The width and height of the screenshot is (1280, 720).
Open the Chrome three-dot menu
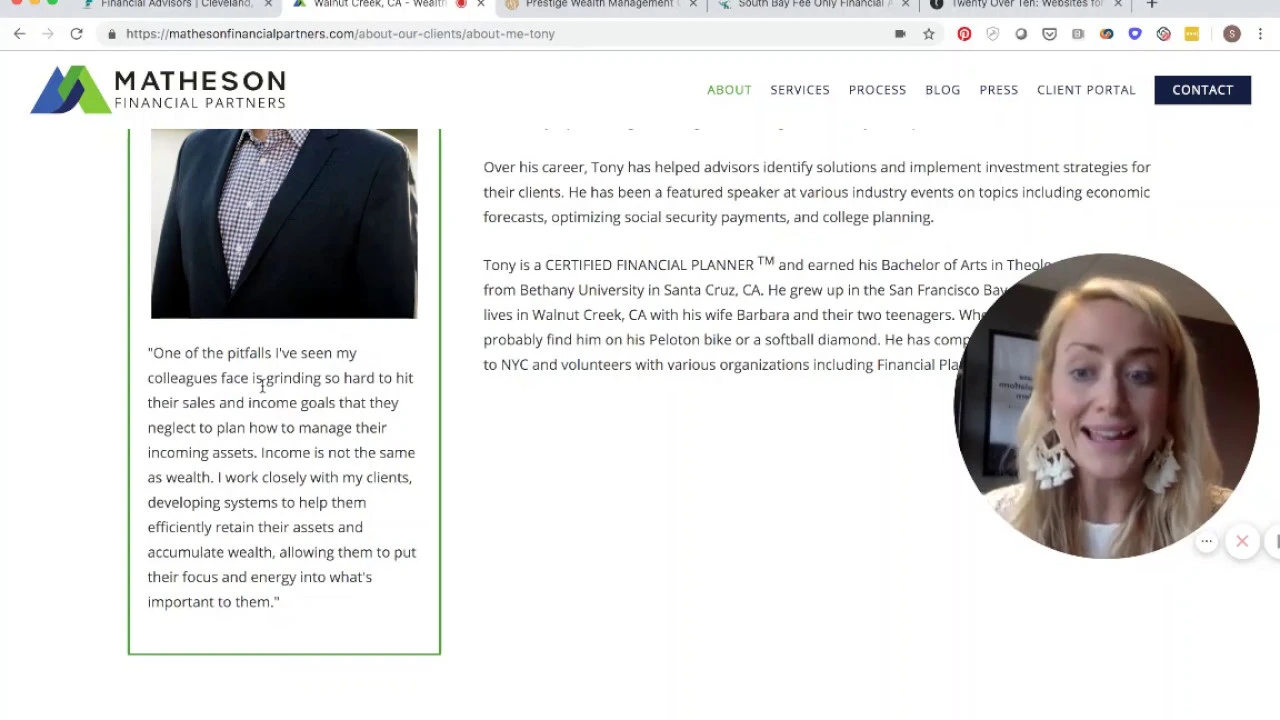click(1260, 34)
